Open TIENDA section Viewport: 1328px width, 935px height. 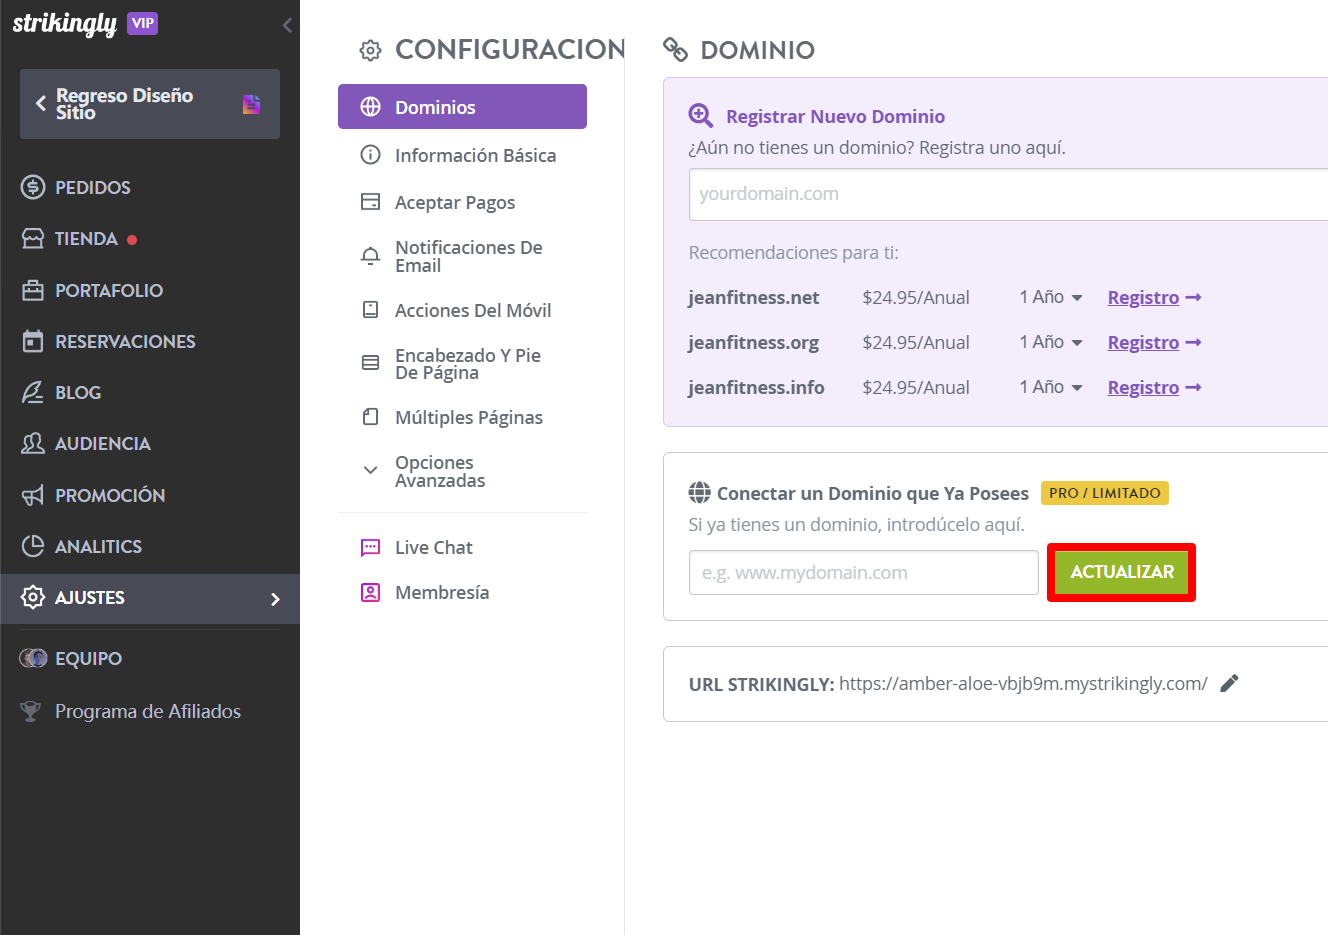[86, 239]
